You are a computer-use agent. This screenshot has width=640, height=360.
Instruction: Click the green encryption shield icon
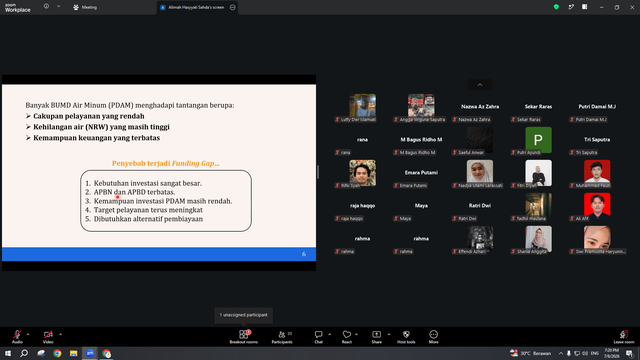coord(556,7)
